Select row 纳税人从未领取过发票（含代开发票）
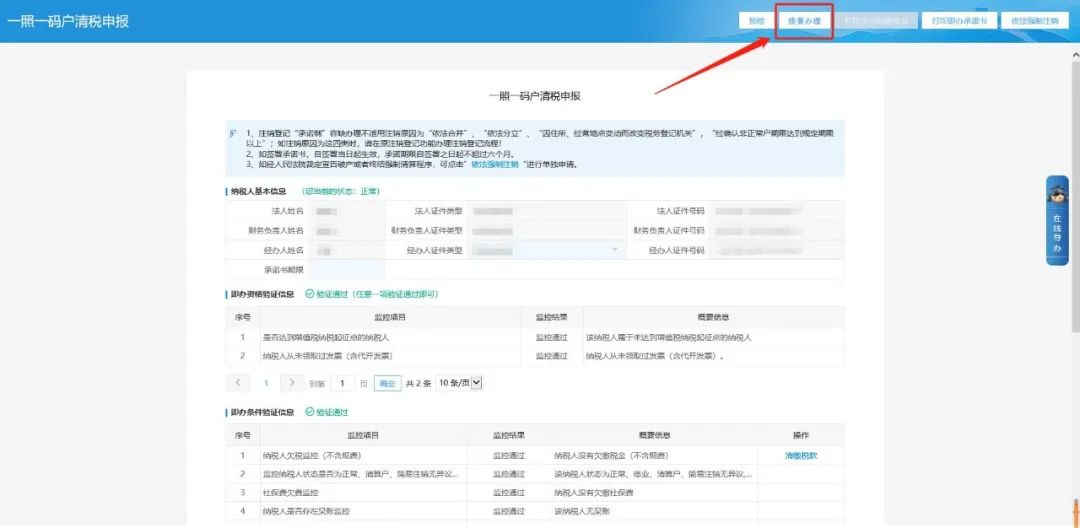The width and height of the screenshot is (1080, 528). [x=534, y=356]
